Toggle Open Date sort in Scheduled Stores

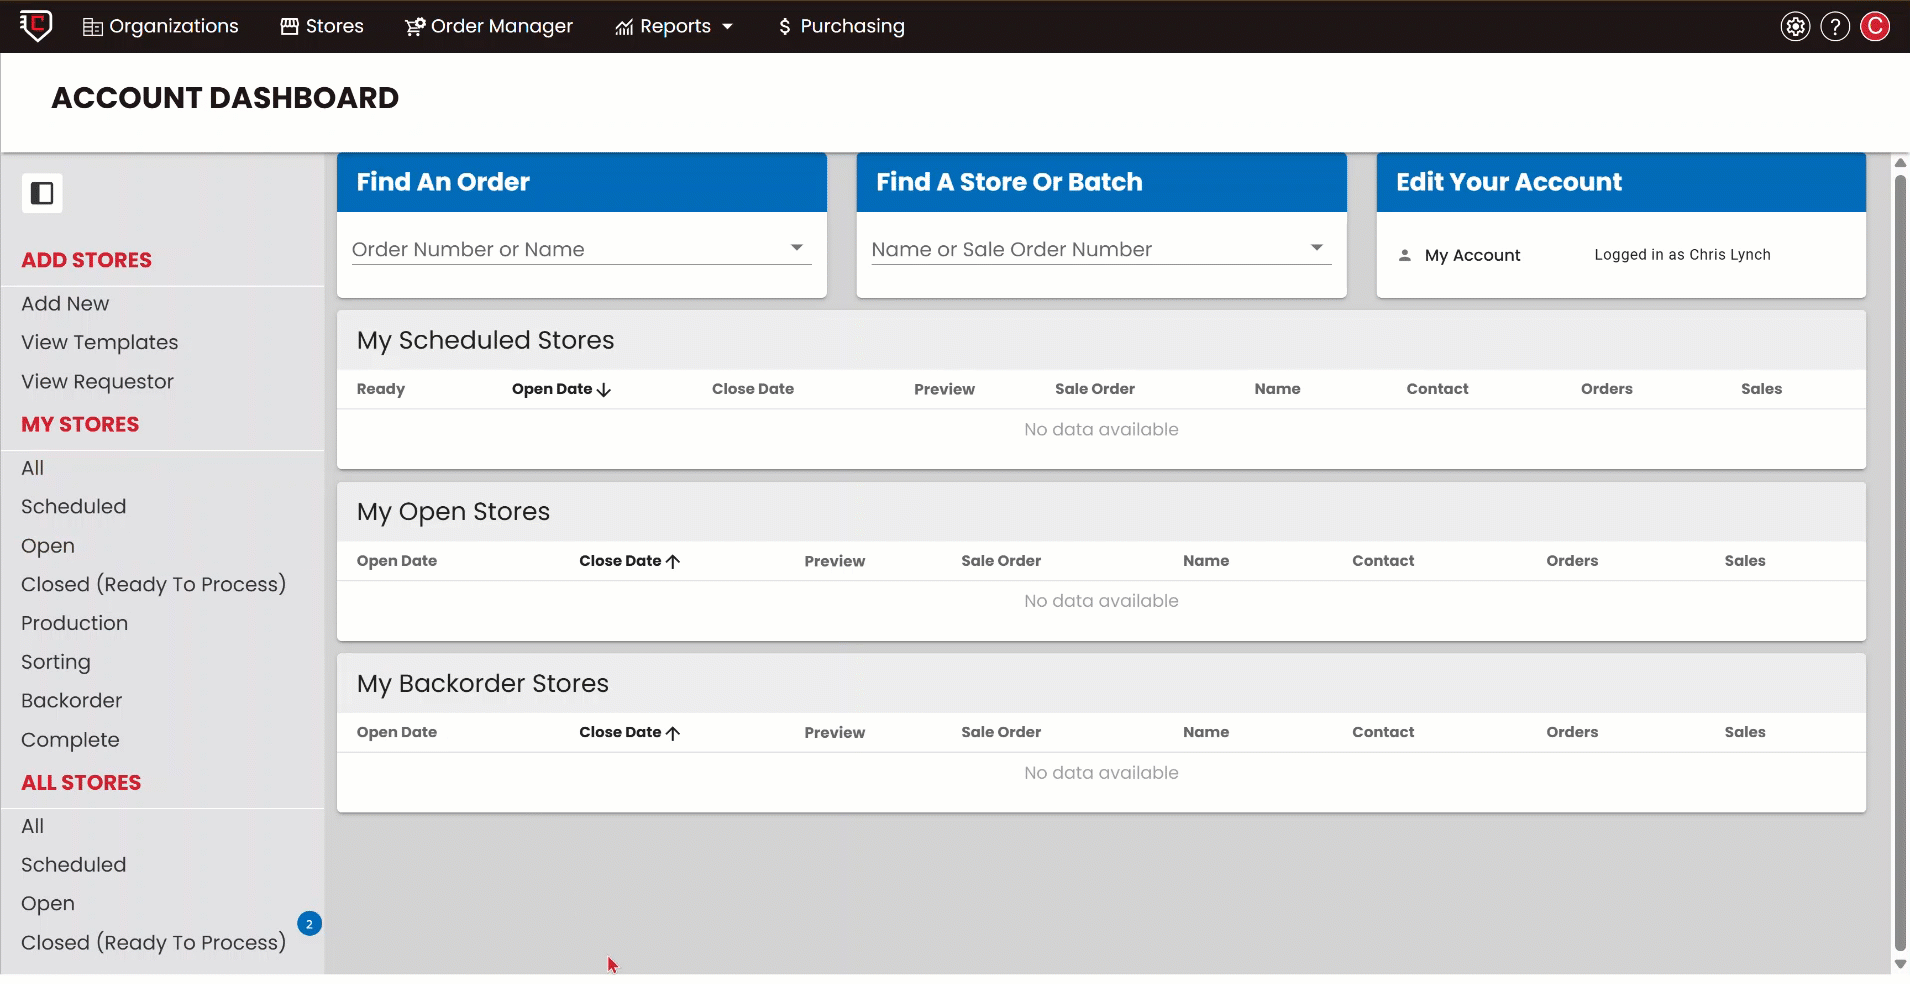click(x=561, y=389)
